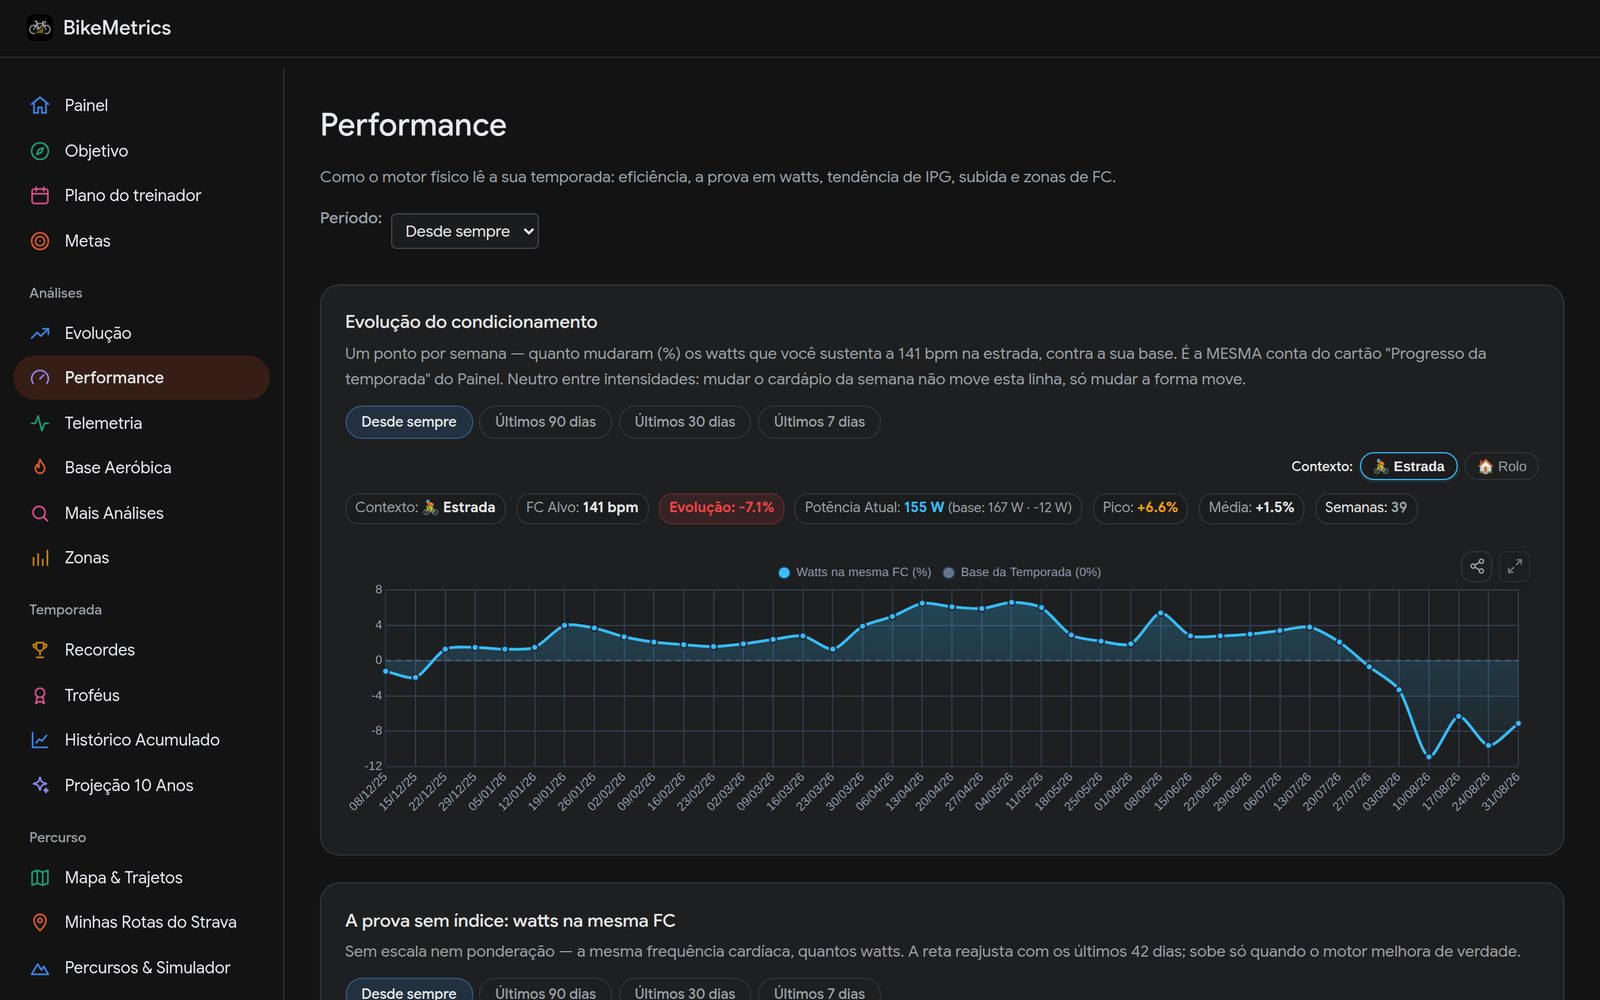
Task: Select 'Últimos 30 dias' in Evolução do condicionamento
Action: (x=685, y=422)
